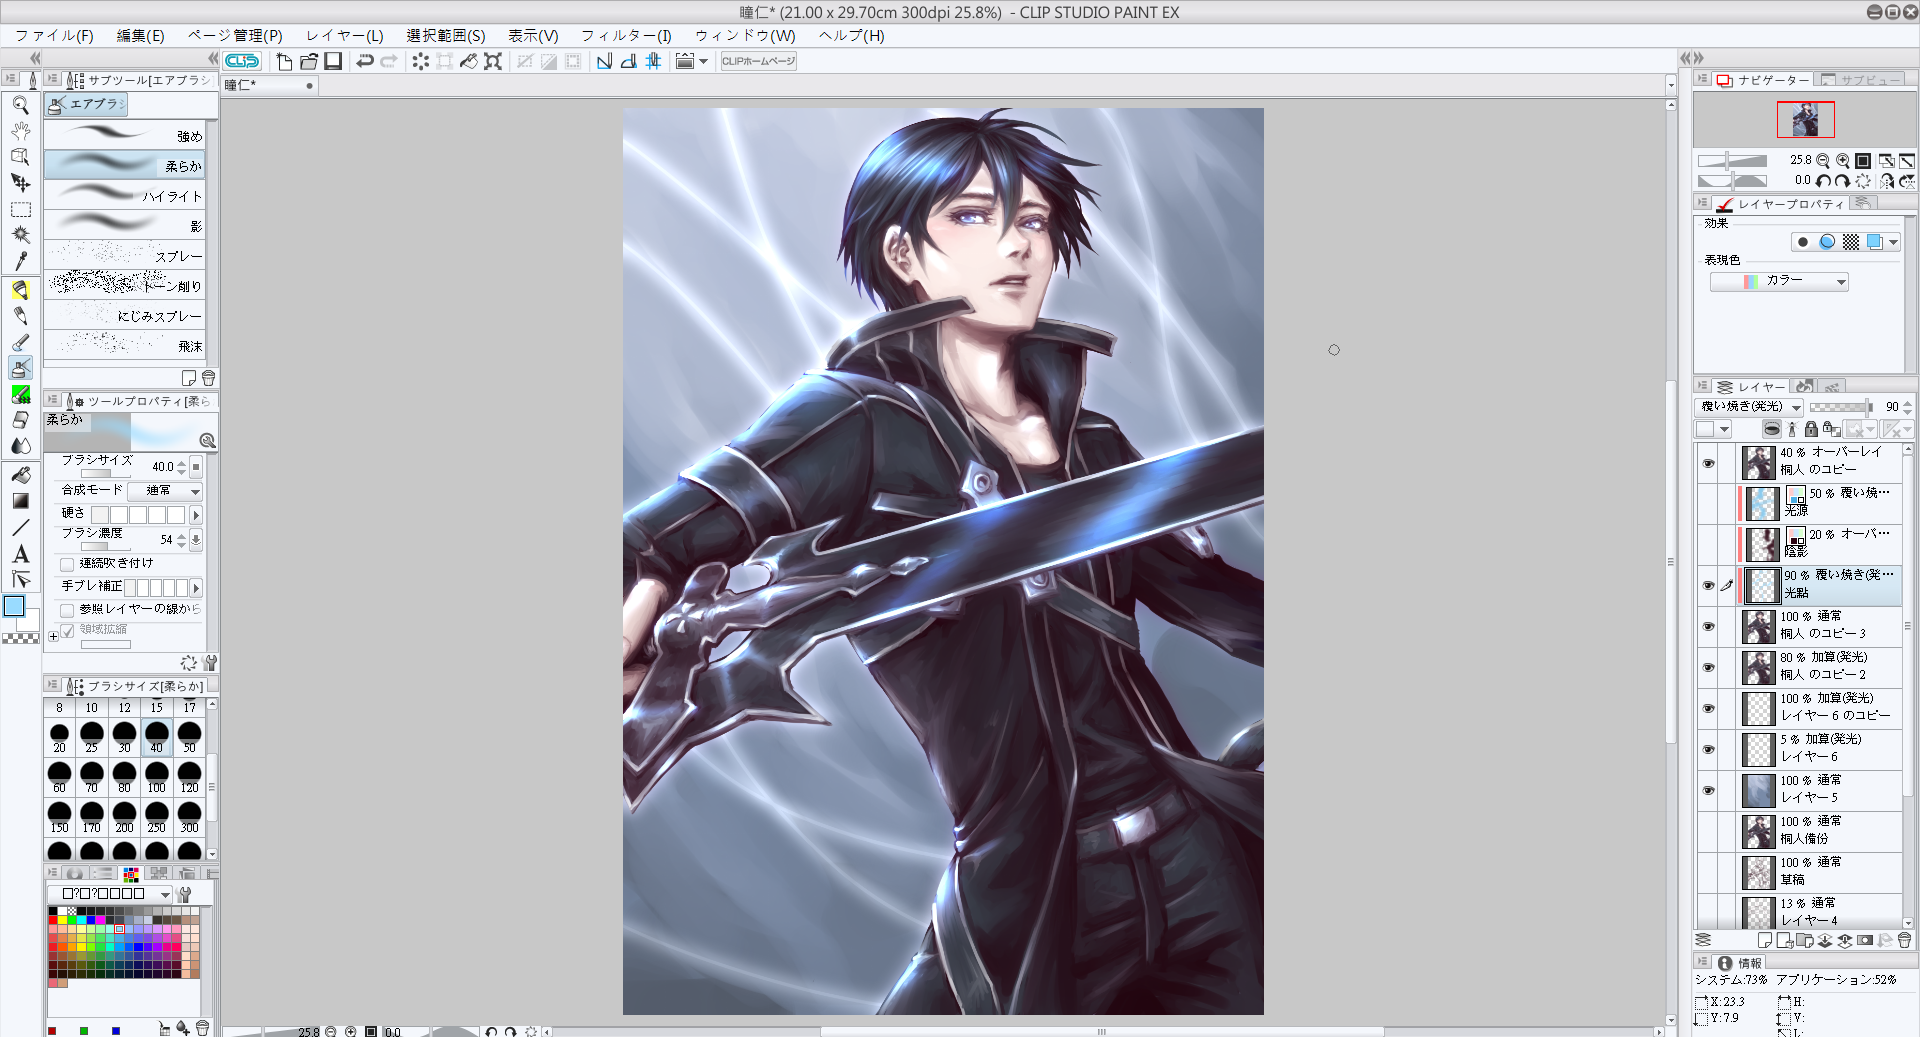
Task: Click the Open file folder toolbar icon
Action: (x=309, y=61)
